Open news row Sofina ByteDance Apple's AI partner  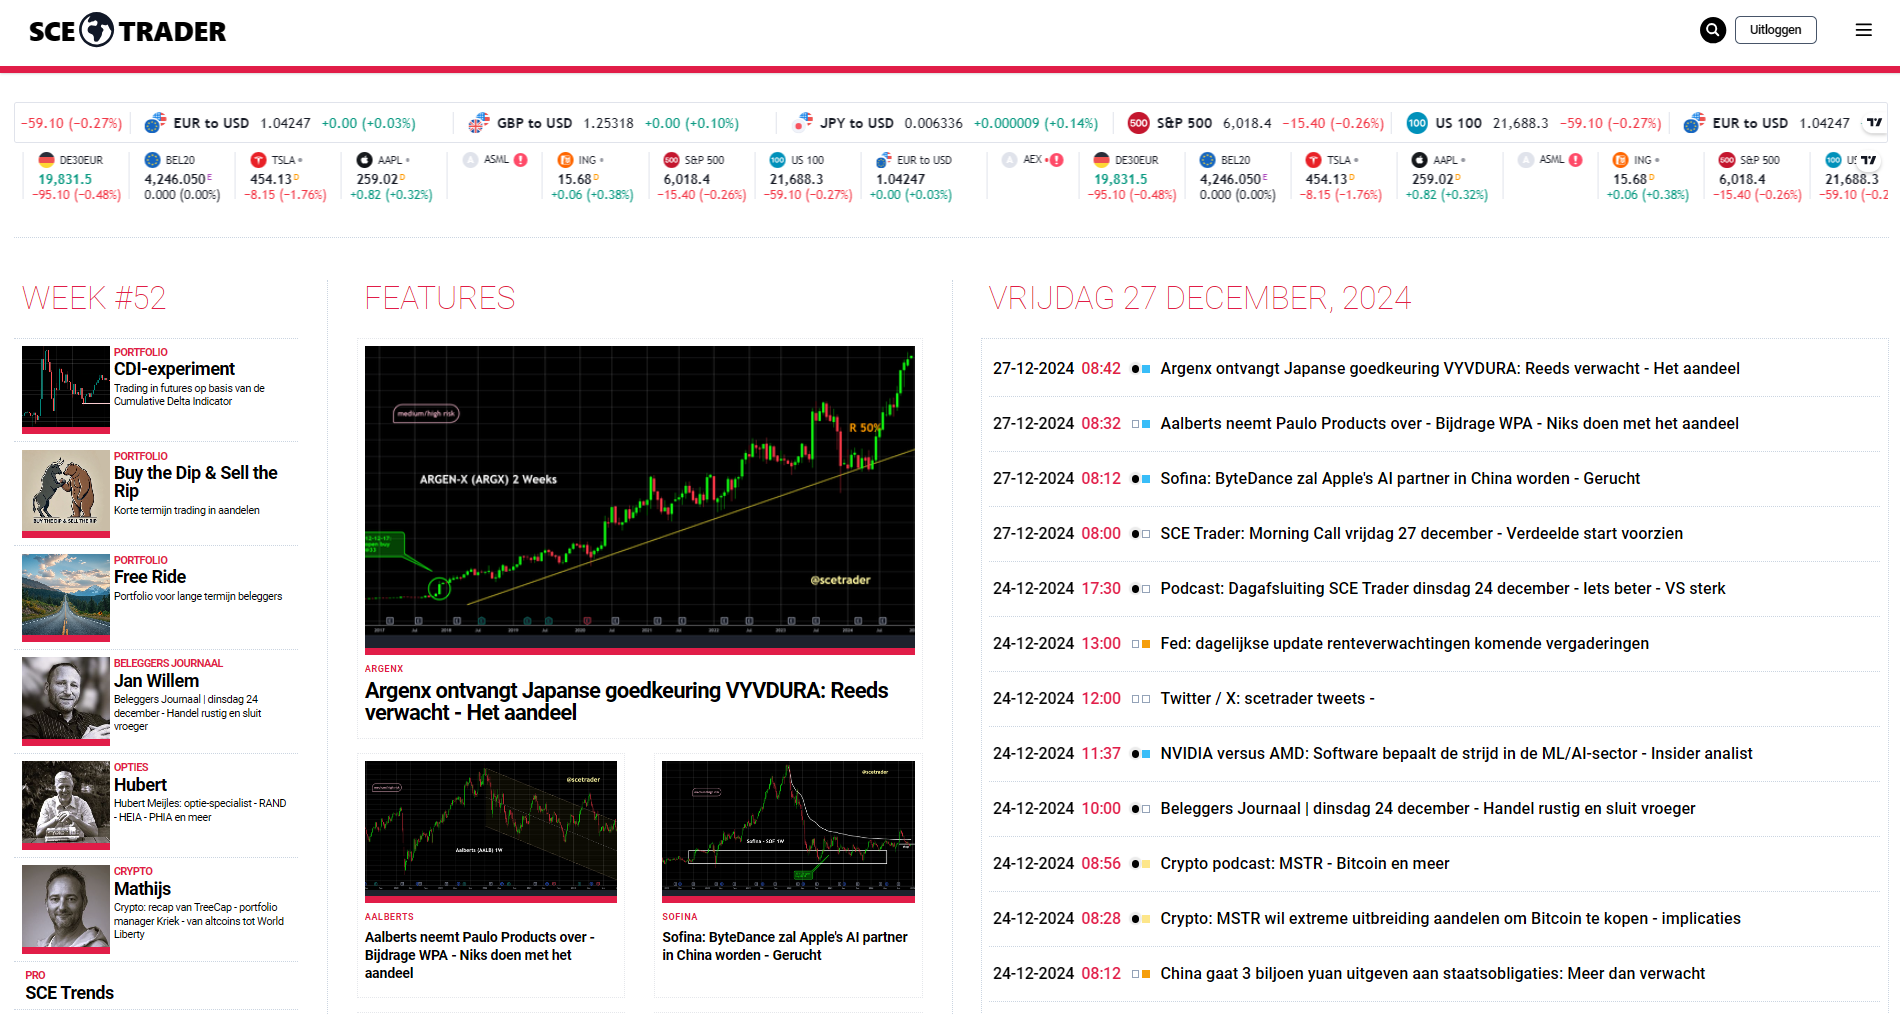(x=1400, y=479)
